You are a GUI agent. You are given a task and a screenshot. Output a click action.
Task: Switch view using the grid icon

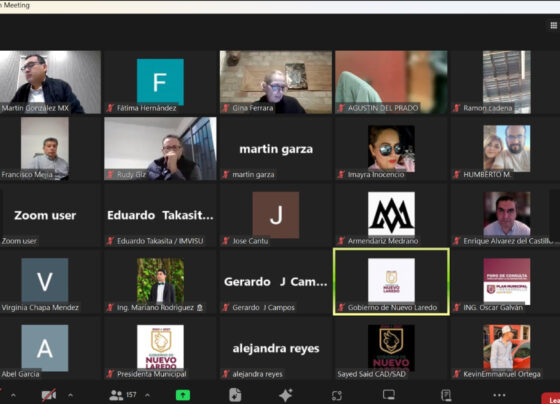point(554,25)
